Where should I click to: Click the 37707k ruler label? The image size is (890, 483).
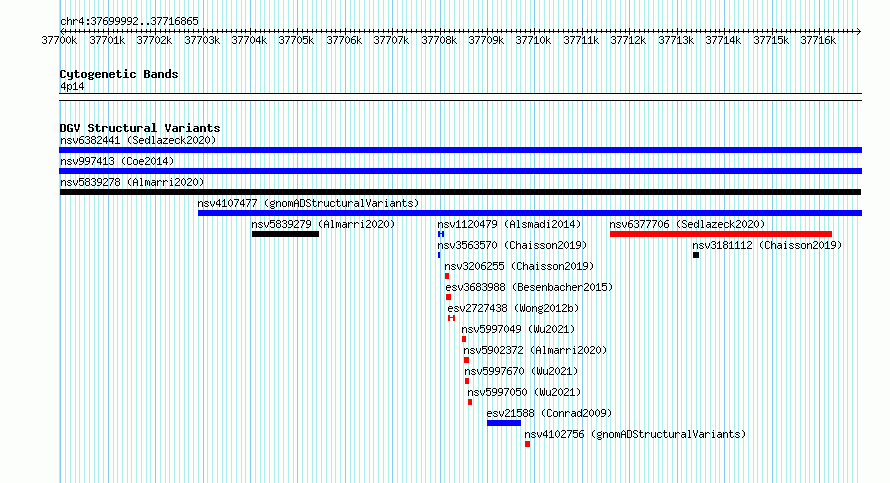point(391,40)
